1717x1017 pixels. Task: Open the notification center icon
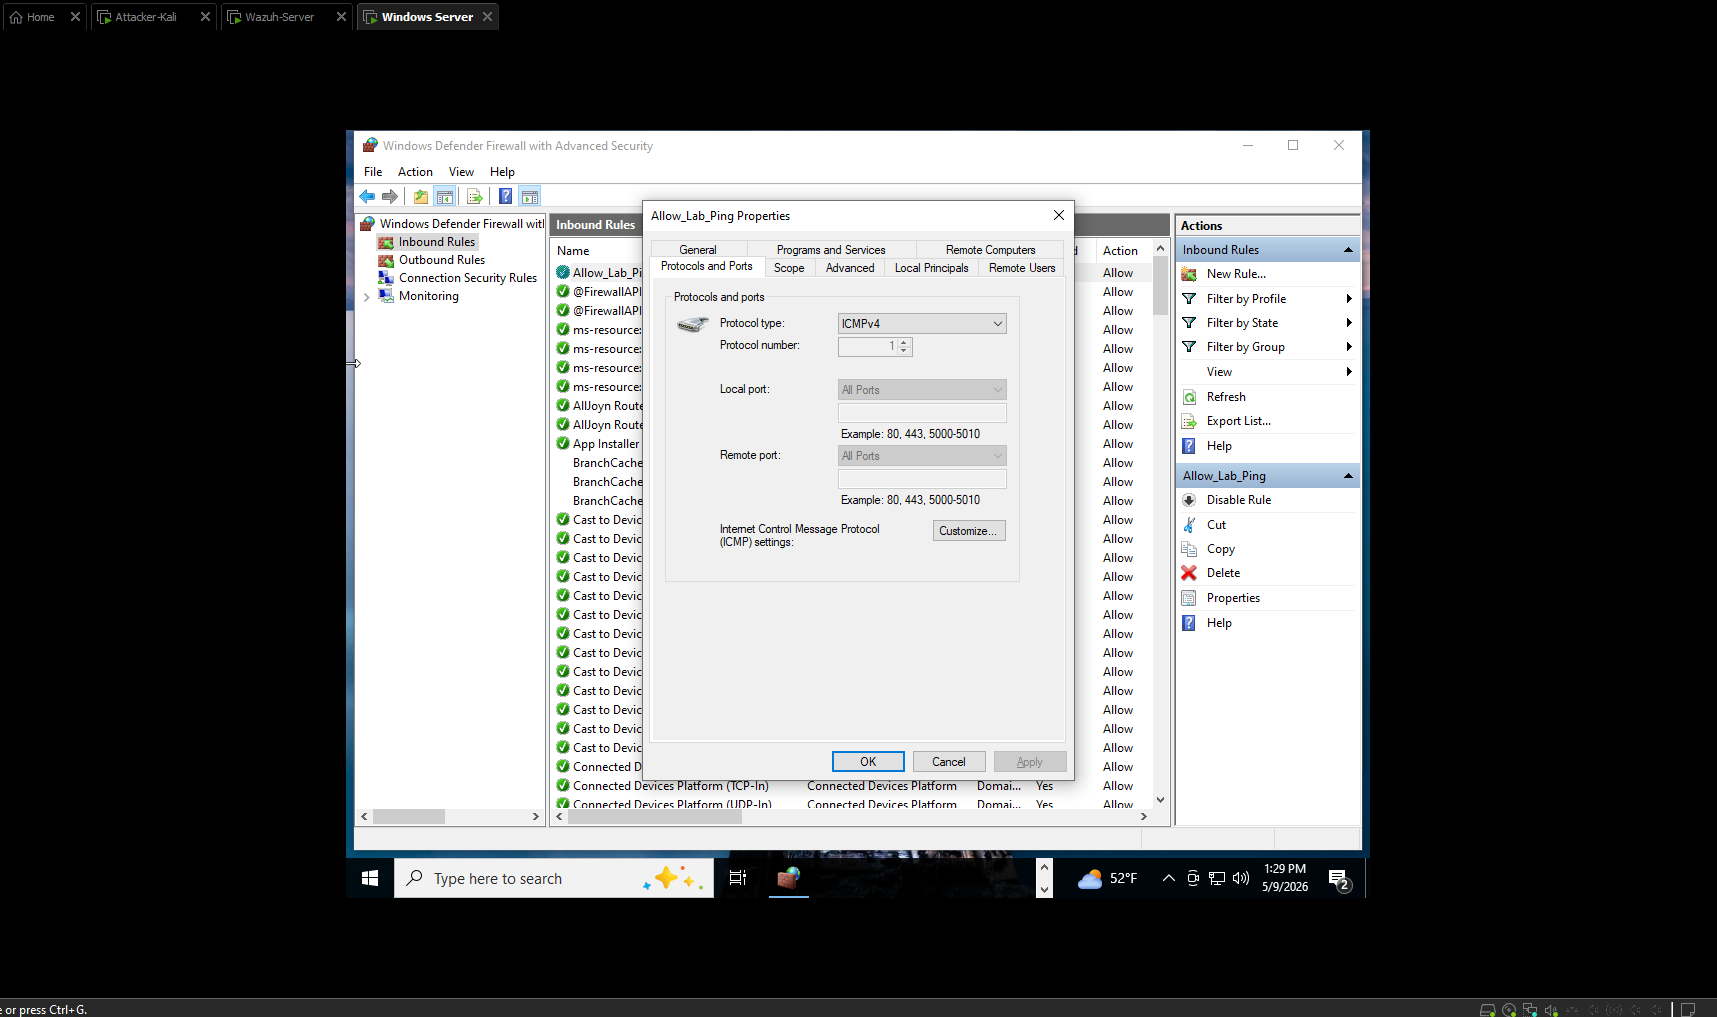(1340, 879)
